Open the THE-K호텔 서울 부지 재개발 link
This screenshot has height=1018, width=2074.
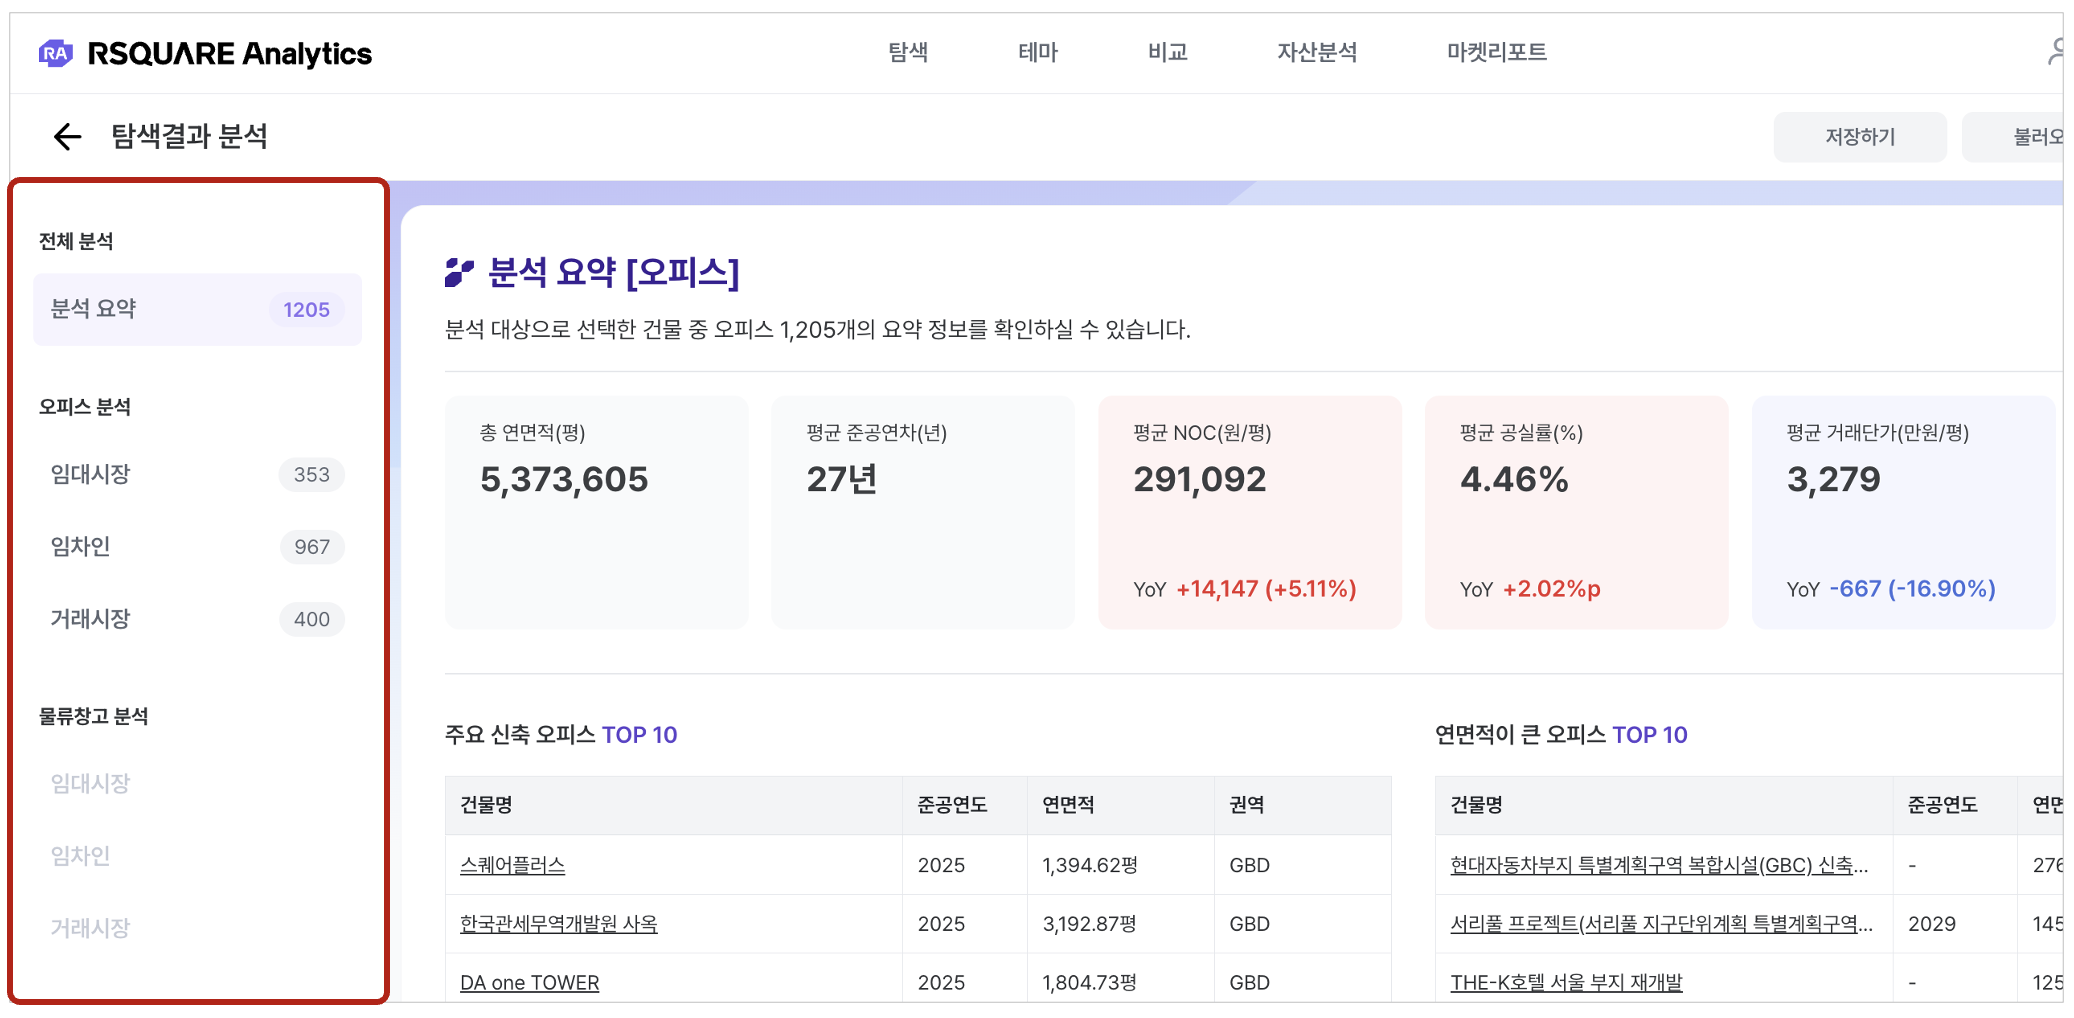pos(1566,983)
